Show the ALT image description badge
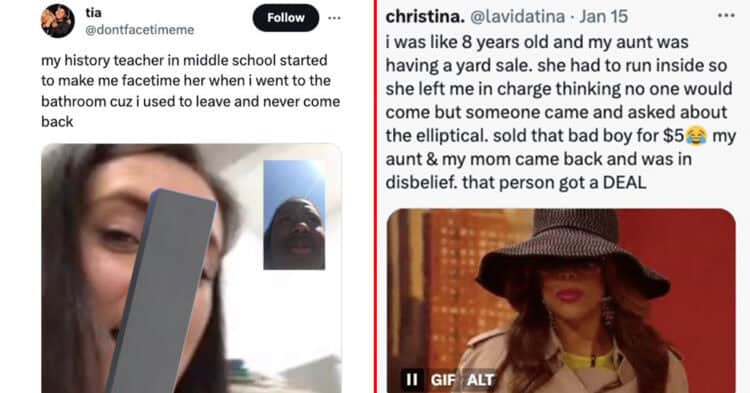Image resolution: width=750 pixels, height=393 pixels. (x=480, y=380)
